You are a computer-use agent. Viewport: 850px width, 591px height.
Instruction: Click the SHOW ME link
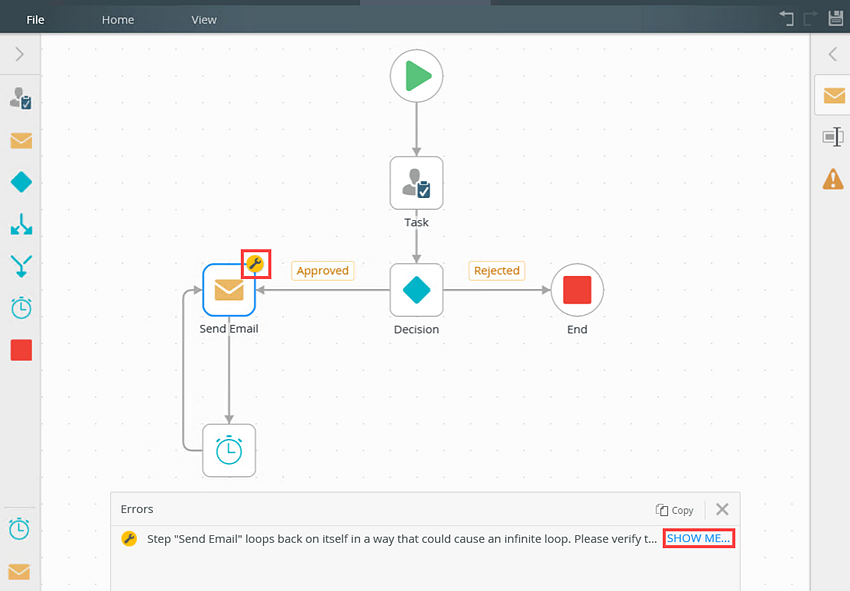point(698,538)
